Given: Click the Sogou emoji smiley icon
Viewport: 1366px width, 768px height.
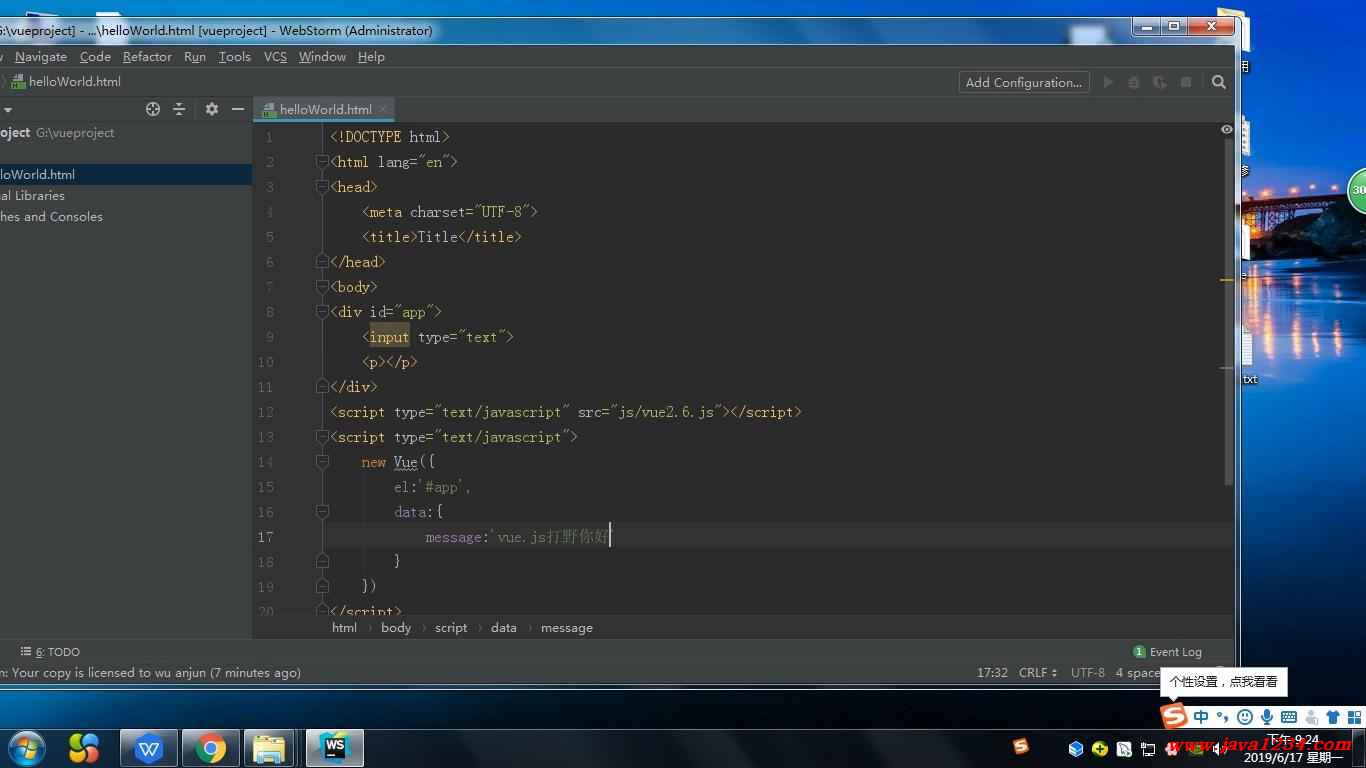Looking at the screenshot, I should tap(1245, 717).
